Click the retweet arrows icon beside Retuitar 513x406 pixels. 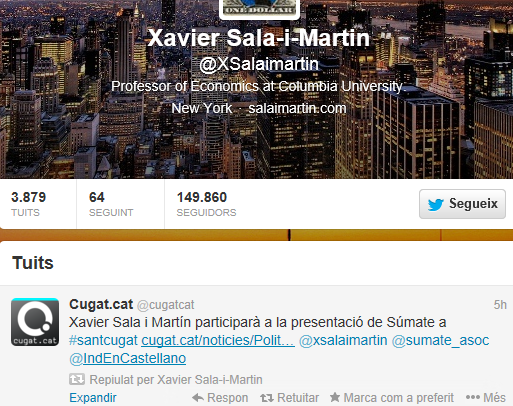[267, 398]
